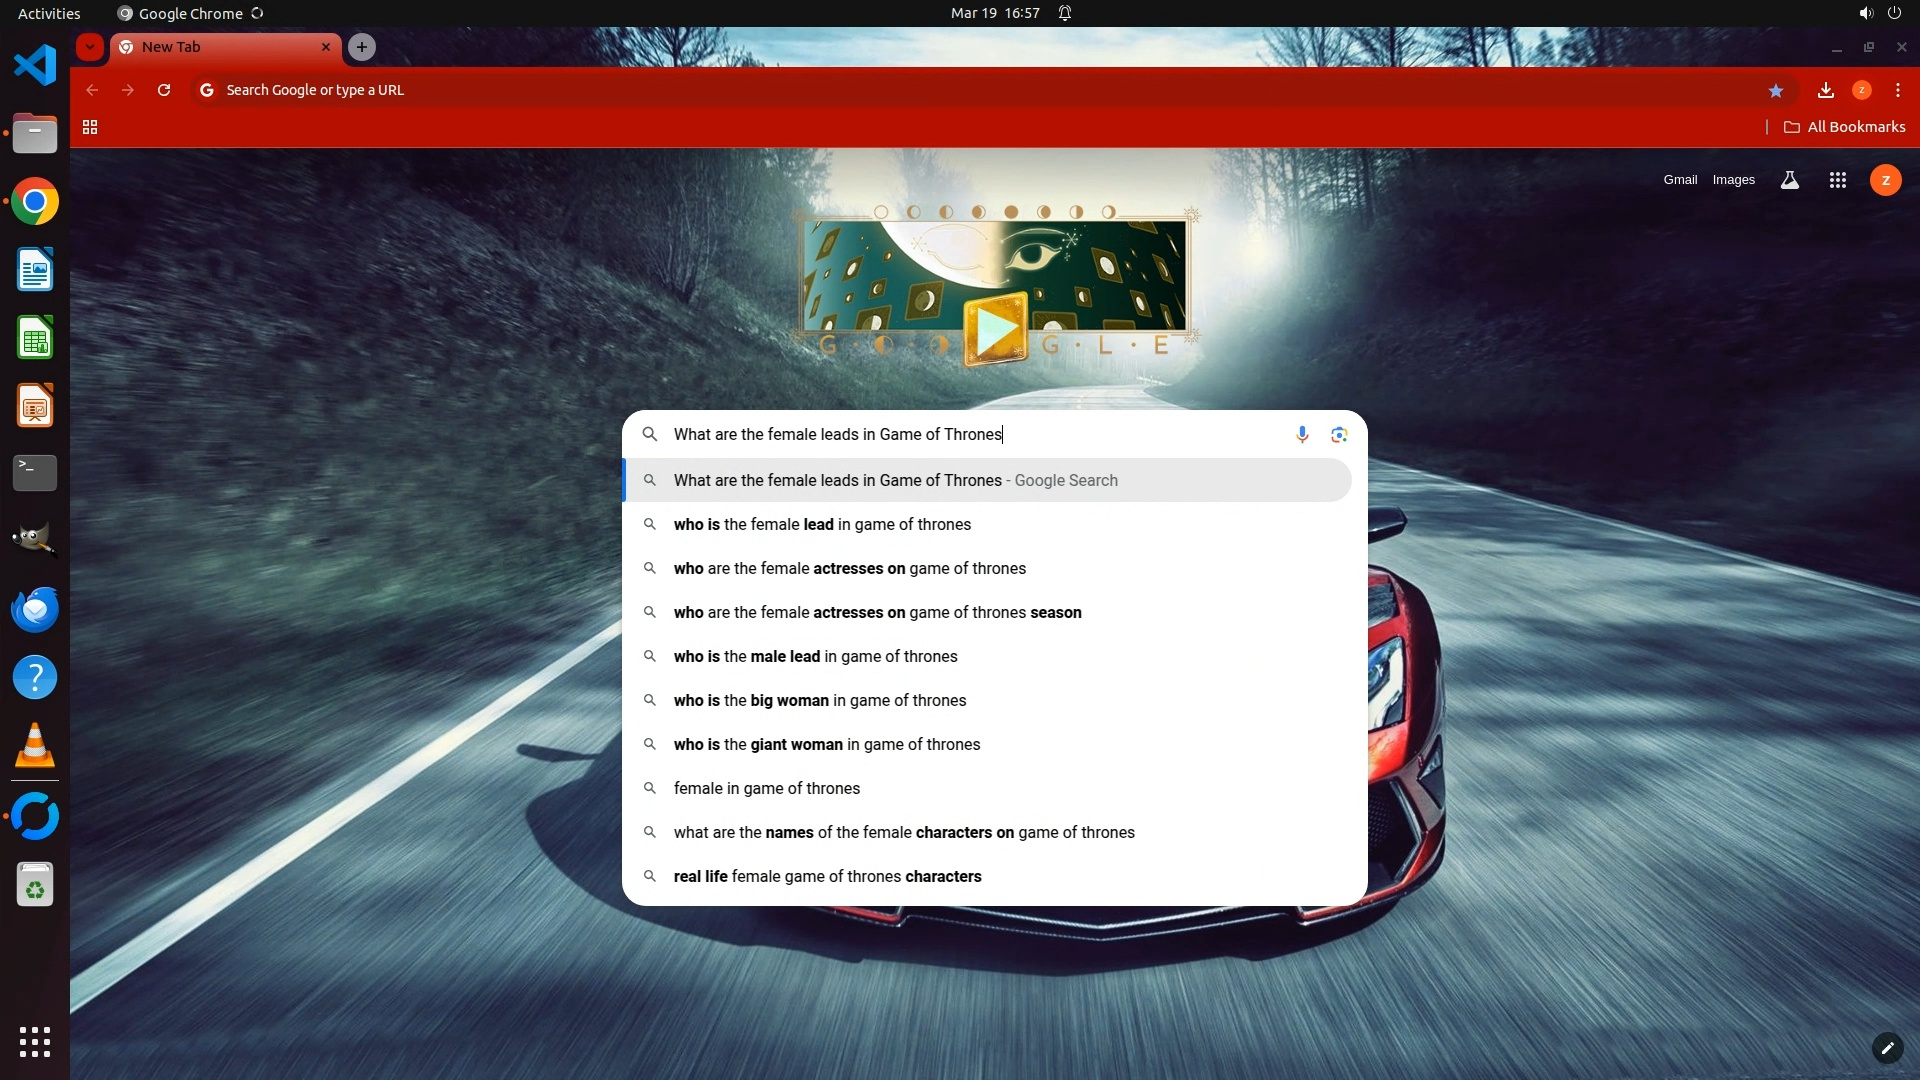The height and width of the screenshot is (1080, 1920).
Task: Click the customize Chrome pencil icon
Action: tap(1887, 1048)
